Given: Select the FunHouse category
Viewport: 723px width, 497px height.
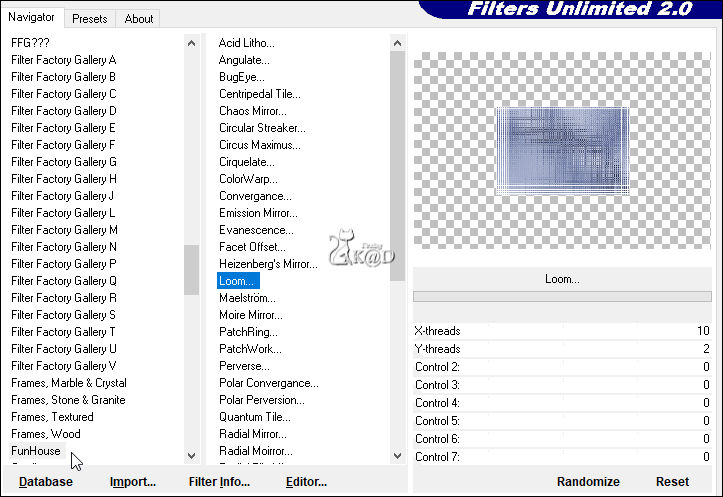Looking at the screenshot, I should coord(36,451).
